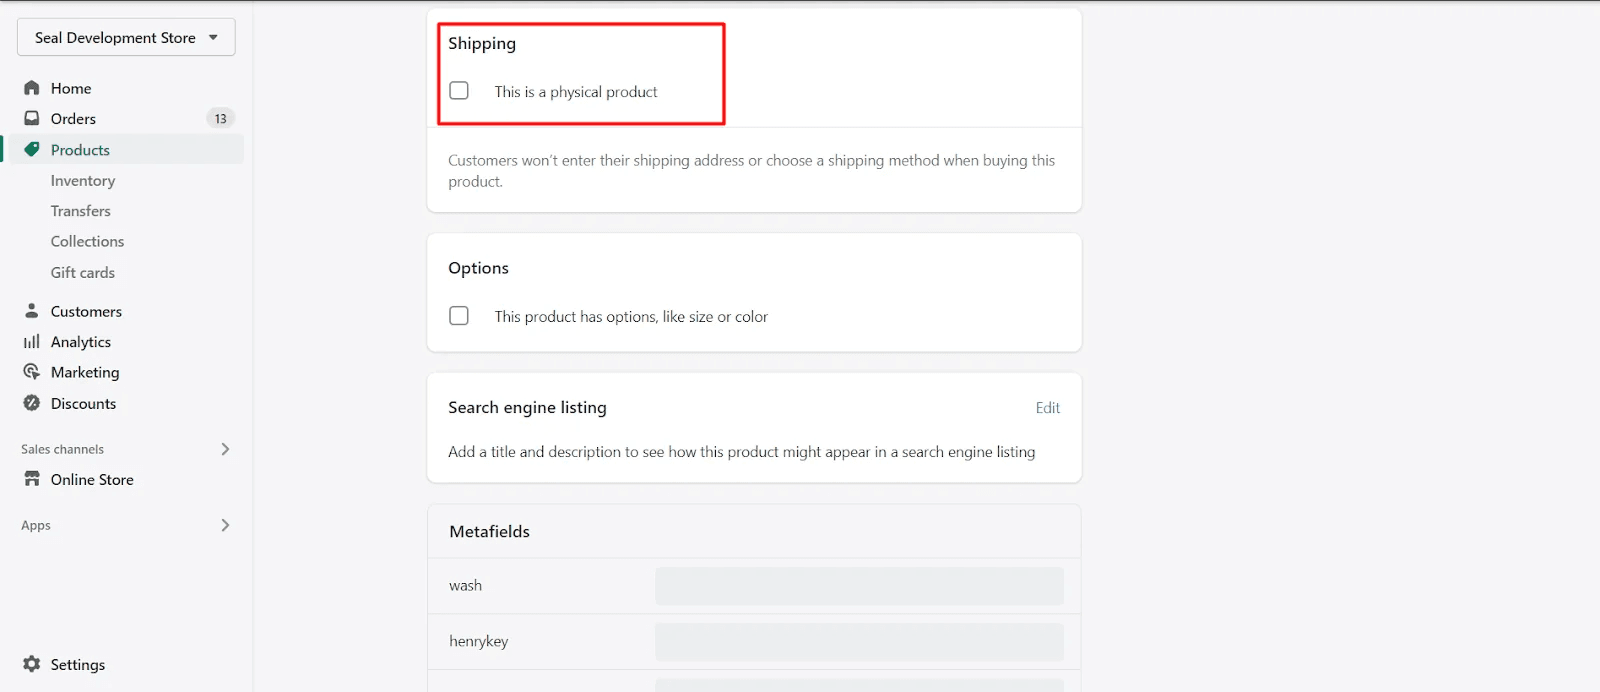
Task: Click the Settings gear icon
Action: click(32, 664)
